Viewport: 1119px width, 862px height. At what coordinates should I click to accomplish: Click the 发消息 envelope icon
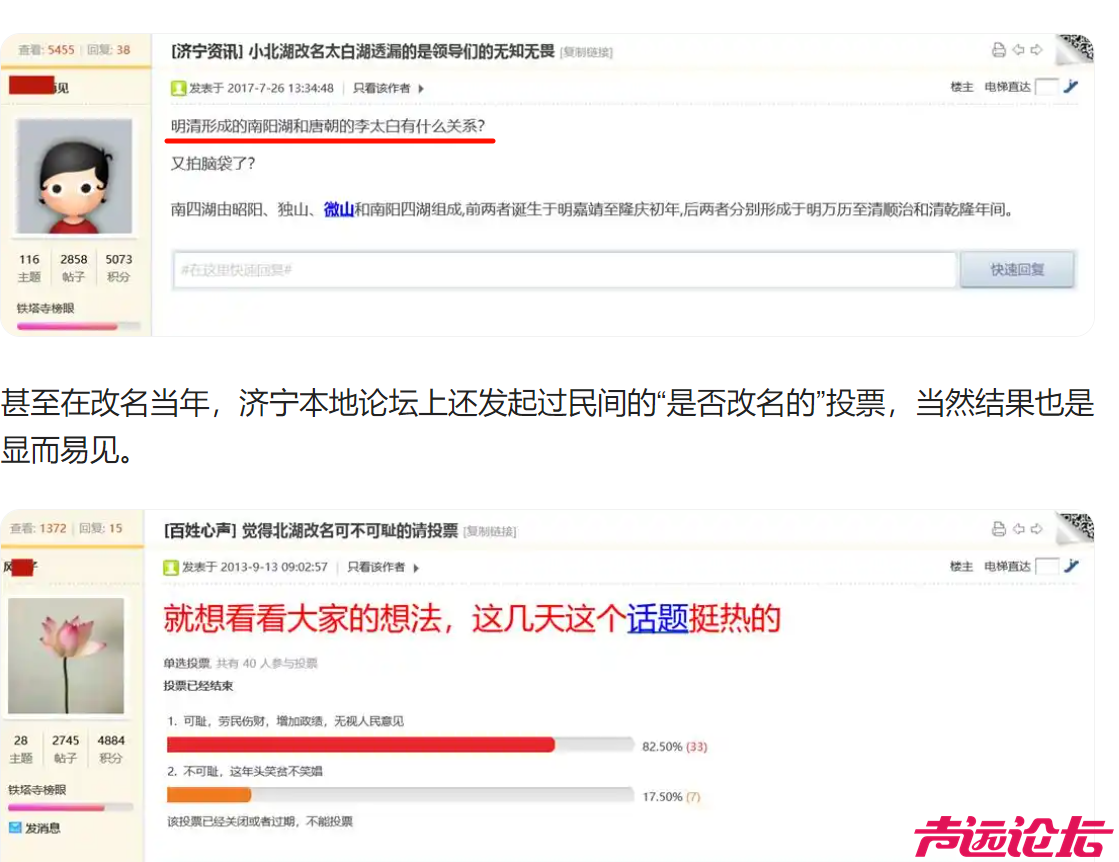pos(15,827)
